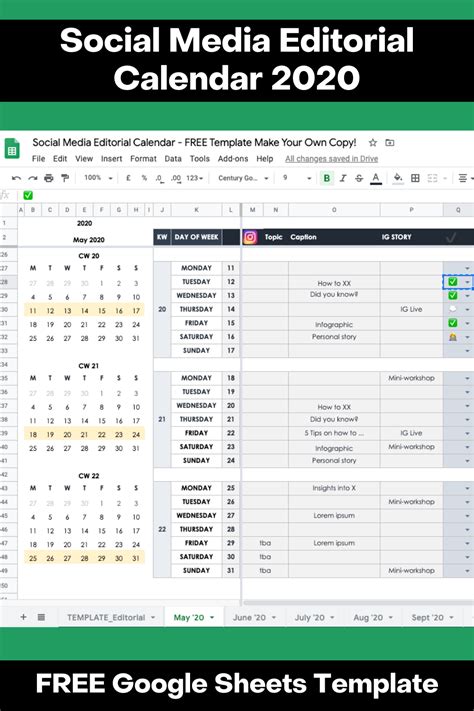This screenshot has width=474, height=711.
Task: Format as currency with pound icon
Action: 128,178
